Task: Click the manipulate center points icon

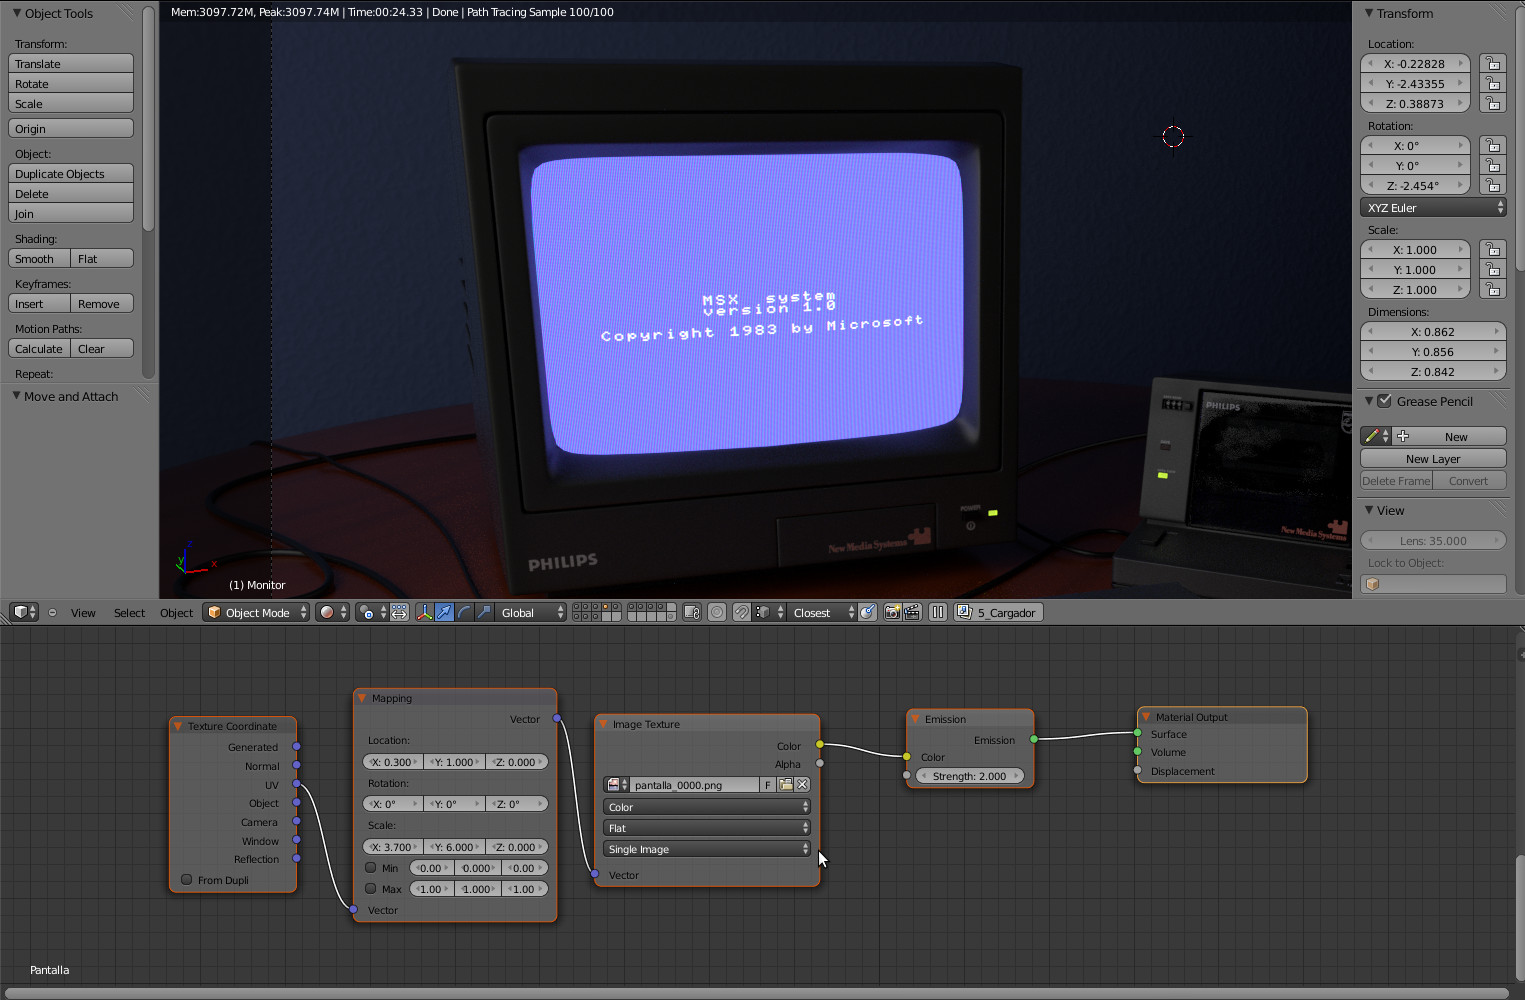Action: point(399,612)
